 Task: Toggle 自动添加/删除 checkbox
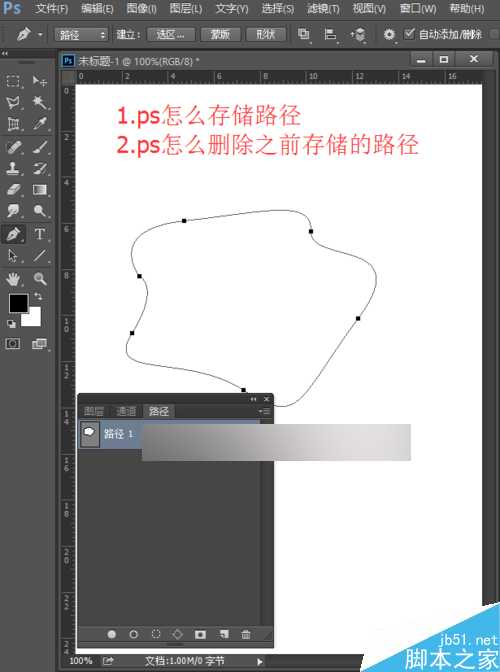[409, 33]
